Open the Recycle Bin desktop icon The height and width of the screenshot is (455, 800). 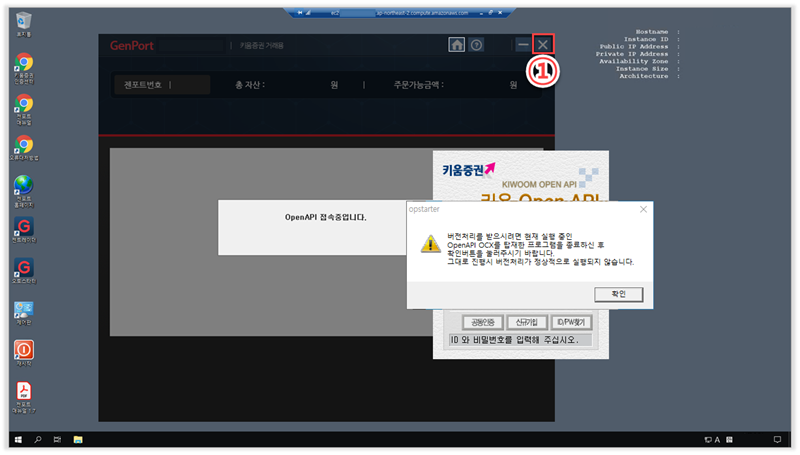coord(24,21)
